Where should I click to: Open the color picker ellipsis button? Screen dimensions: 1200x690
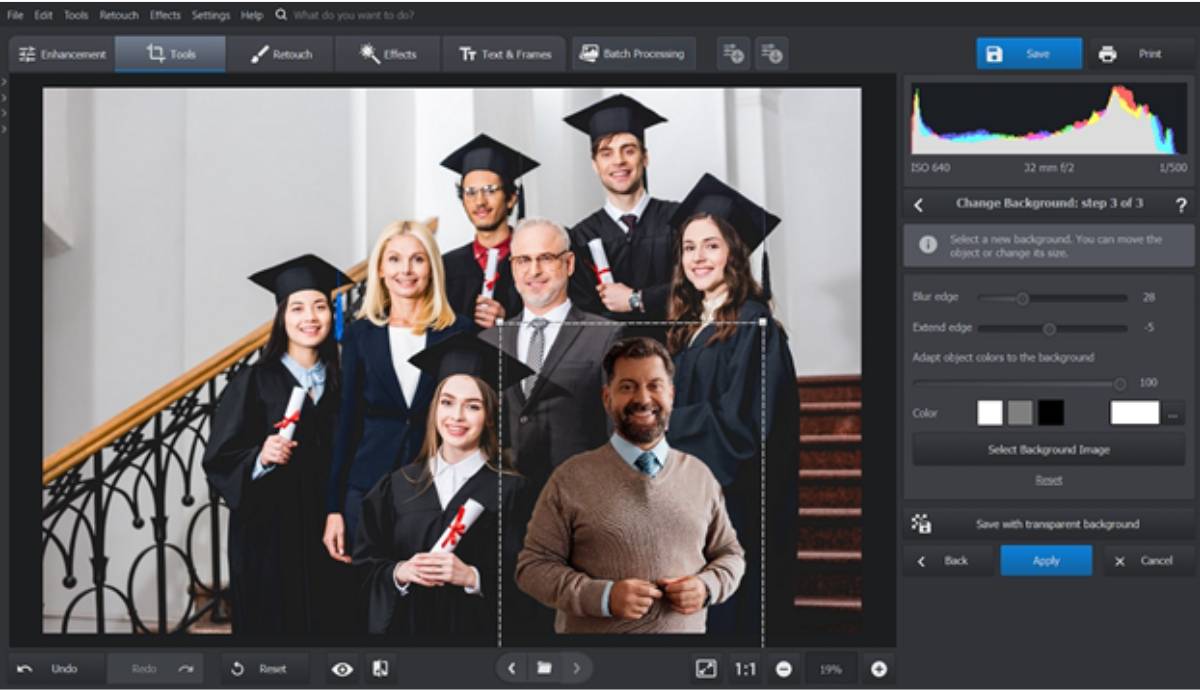[1173, 412]
